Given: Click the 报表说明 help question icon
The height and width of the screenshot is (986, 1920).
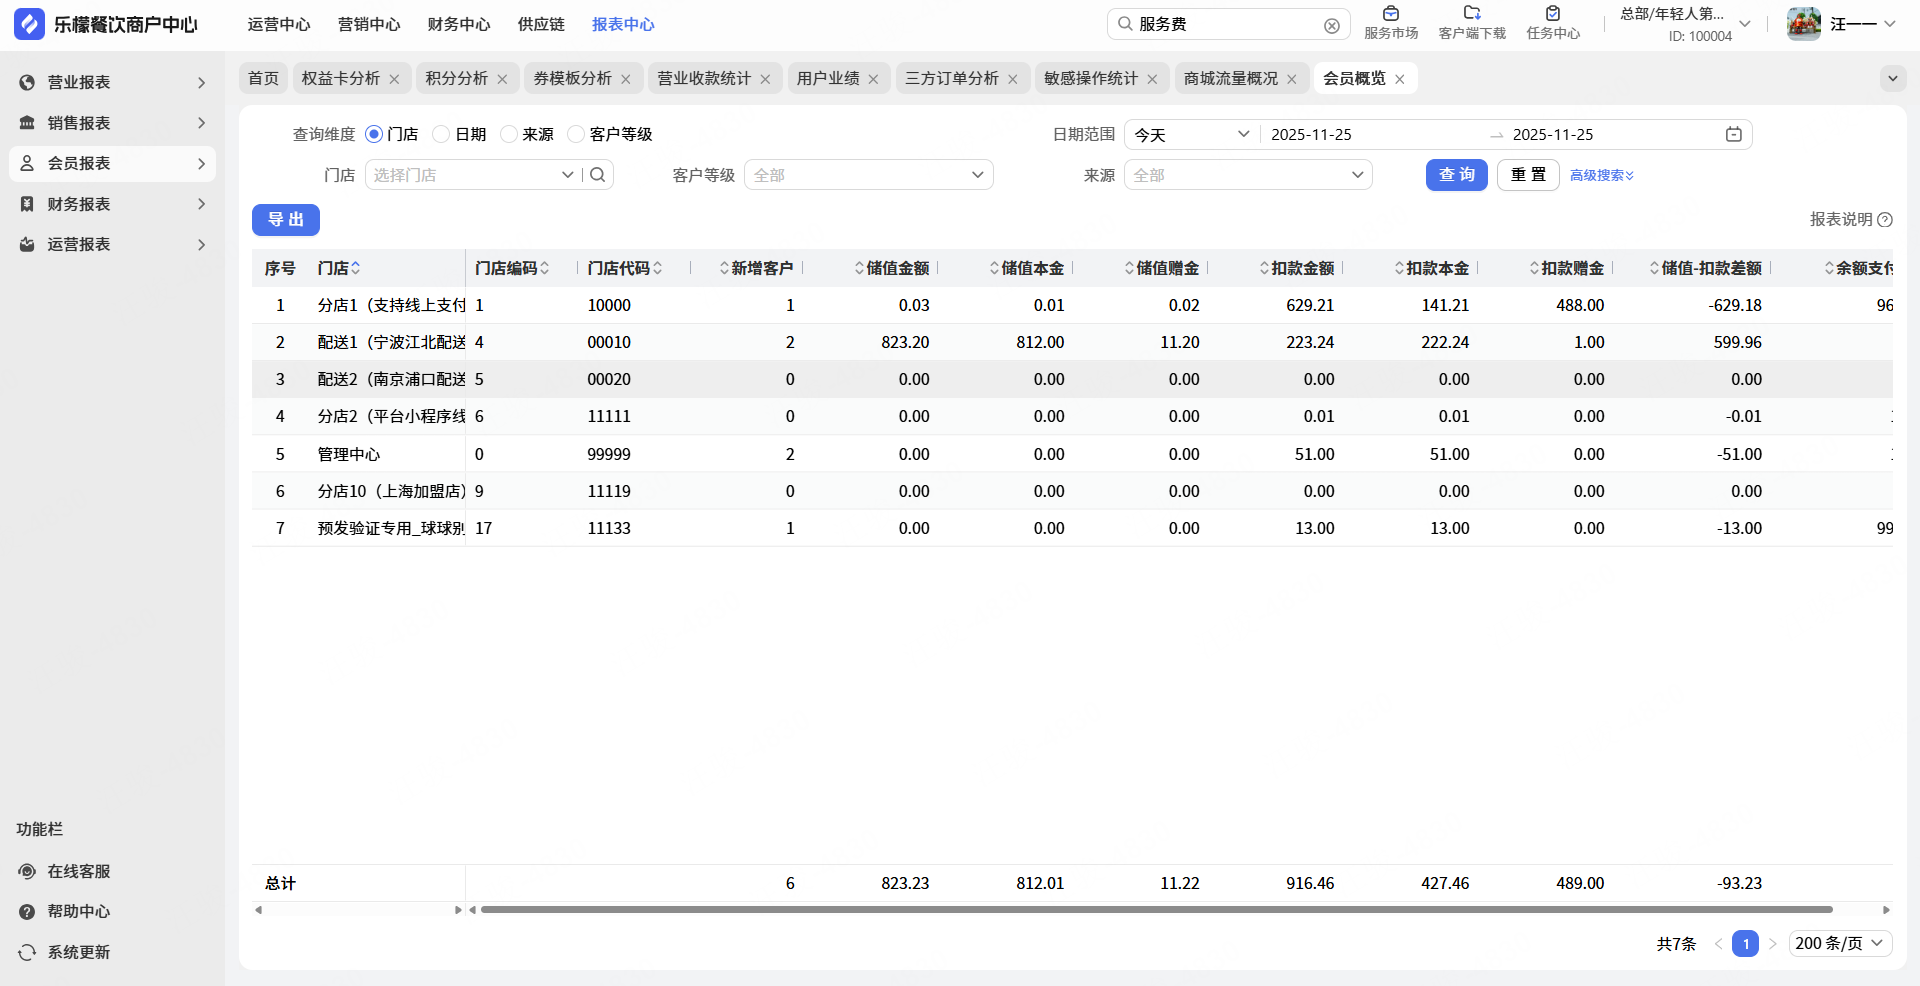Looking at the screenshot, I should [x=1885, y=220].
